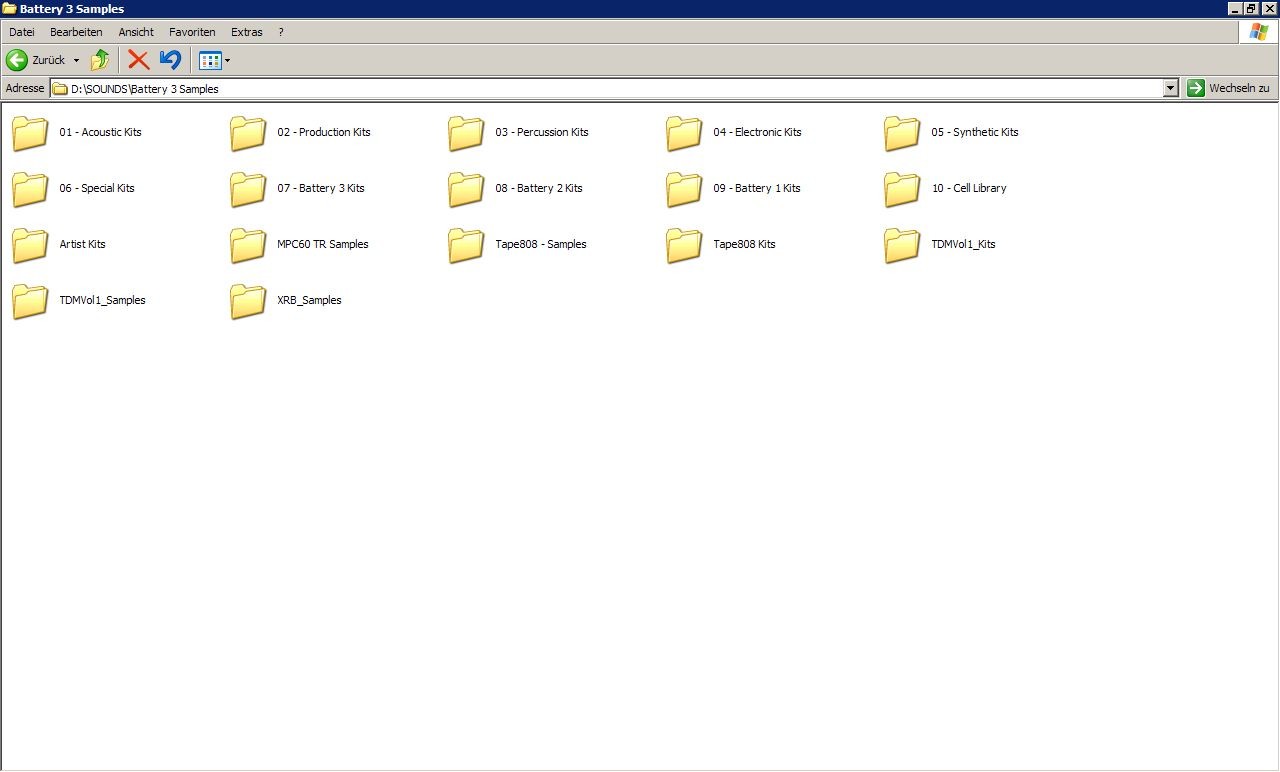Select the 02 - Production Kits folder icon
The image size is (1280, 772).
248,132
